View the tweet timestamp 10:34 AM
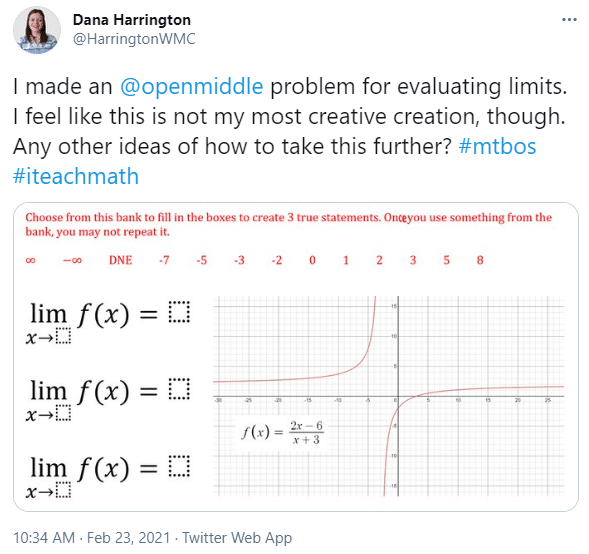Screen dimensions: 589x554 44,537
